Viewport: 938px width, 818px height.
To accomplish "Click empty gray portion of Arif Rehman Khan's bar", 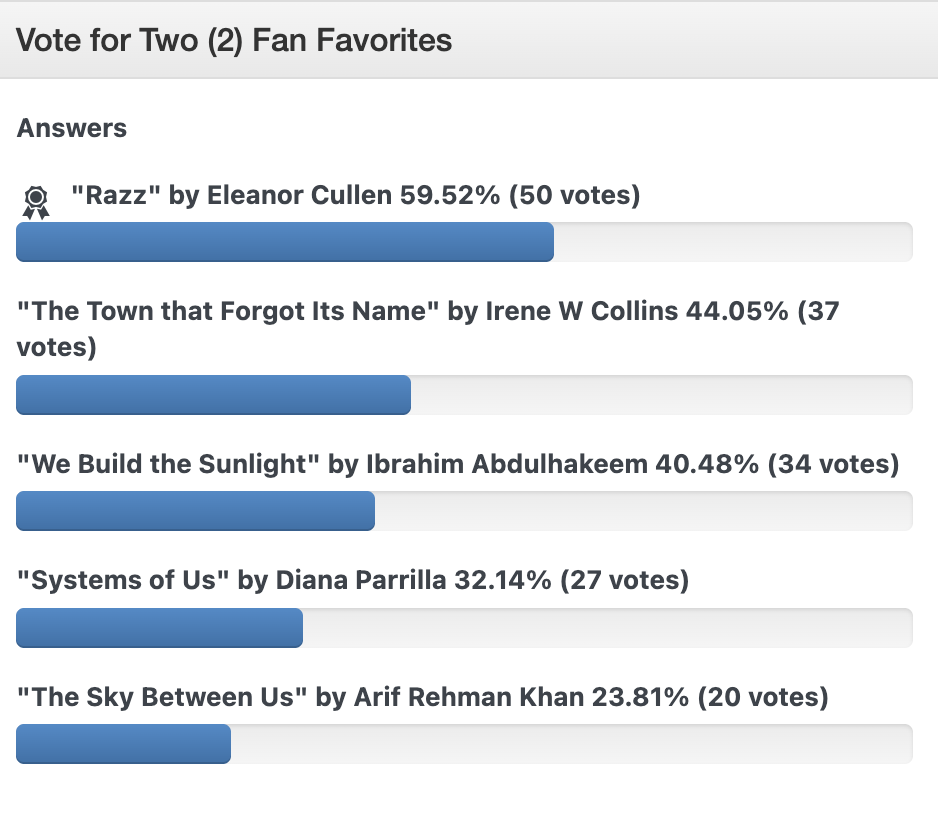I will [x=571, y=743].
